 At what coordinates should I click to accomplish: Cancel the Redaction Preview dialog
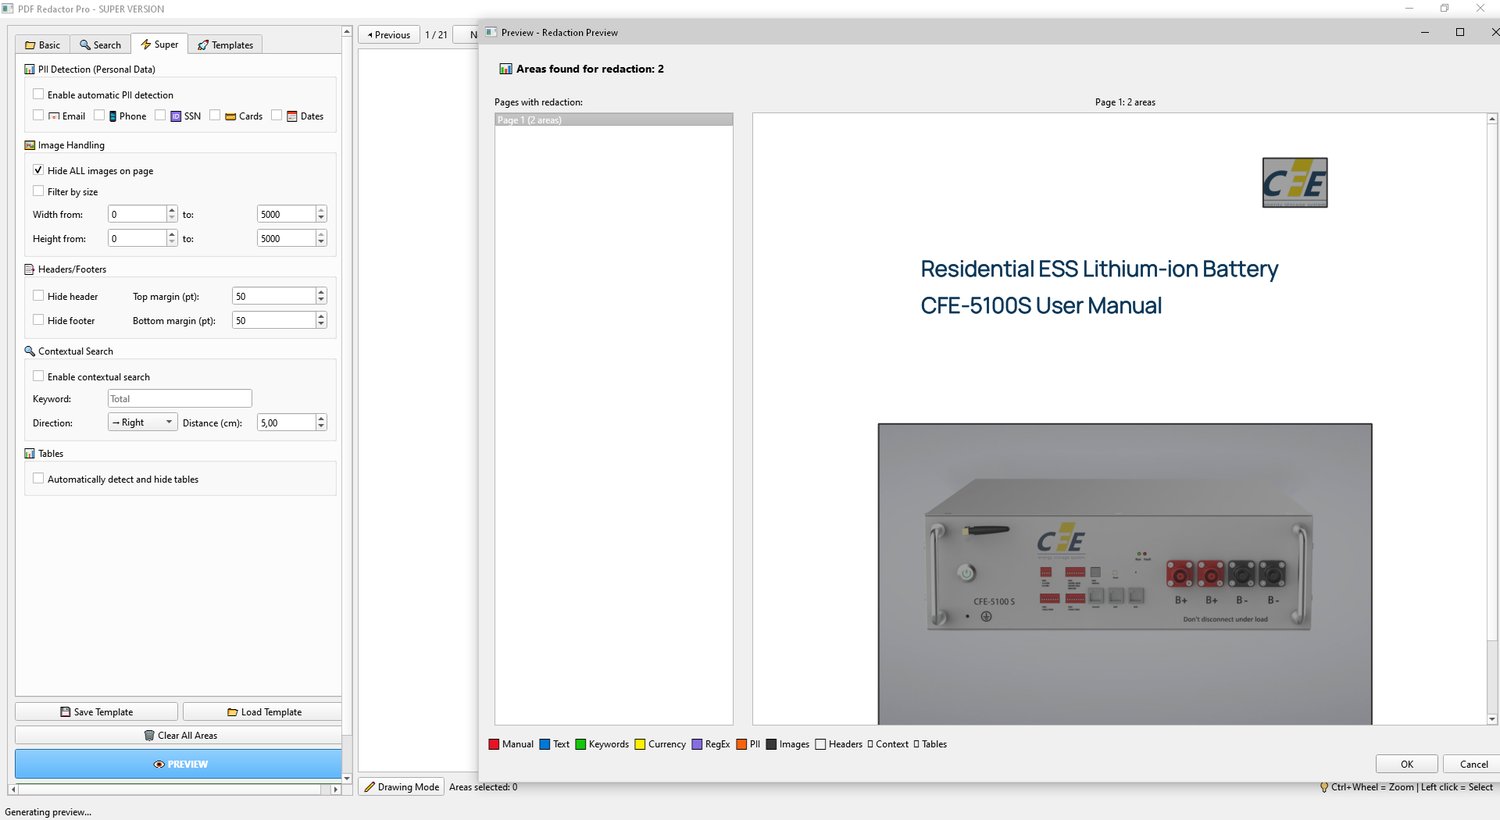click(x=1472, y=764)
